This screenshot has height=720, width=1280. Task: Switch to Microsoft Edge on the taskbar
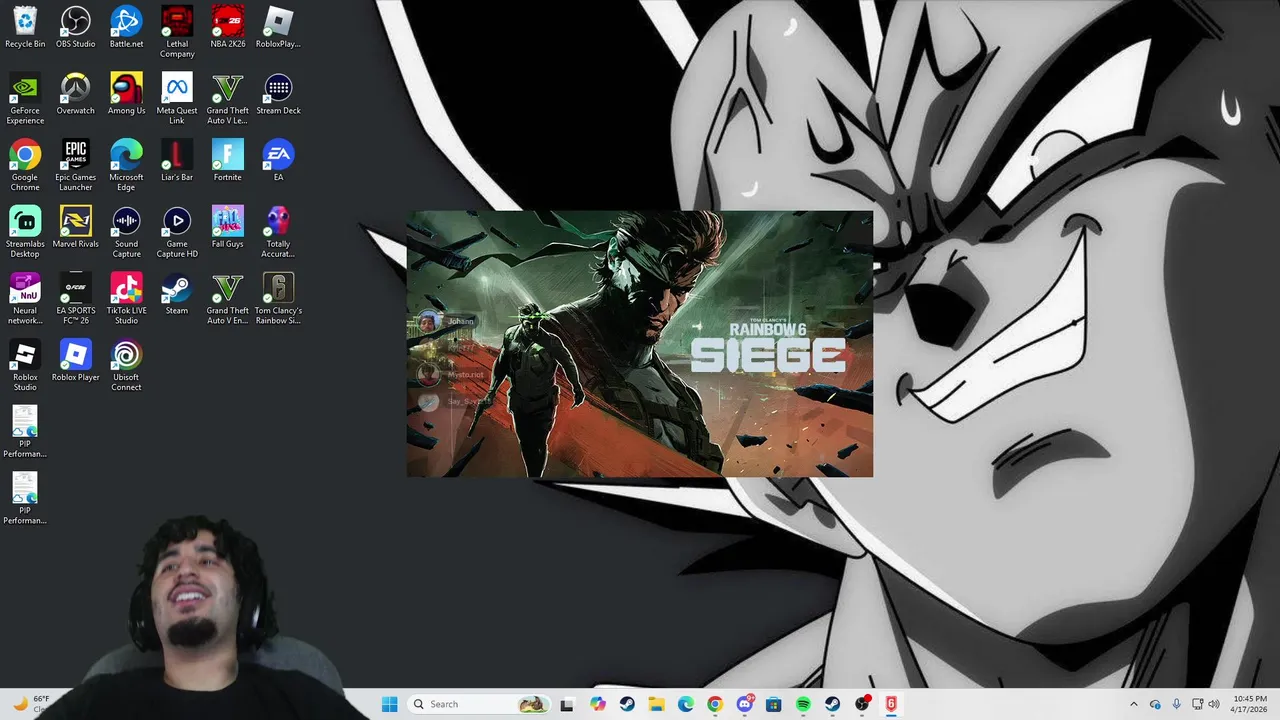(x=686, y=704)
